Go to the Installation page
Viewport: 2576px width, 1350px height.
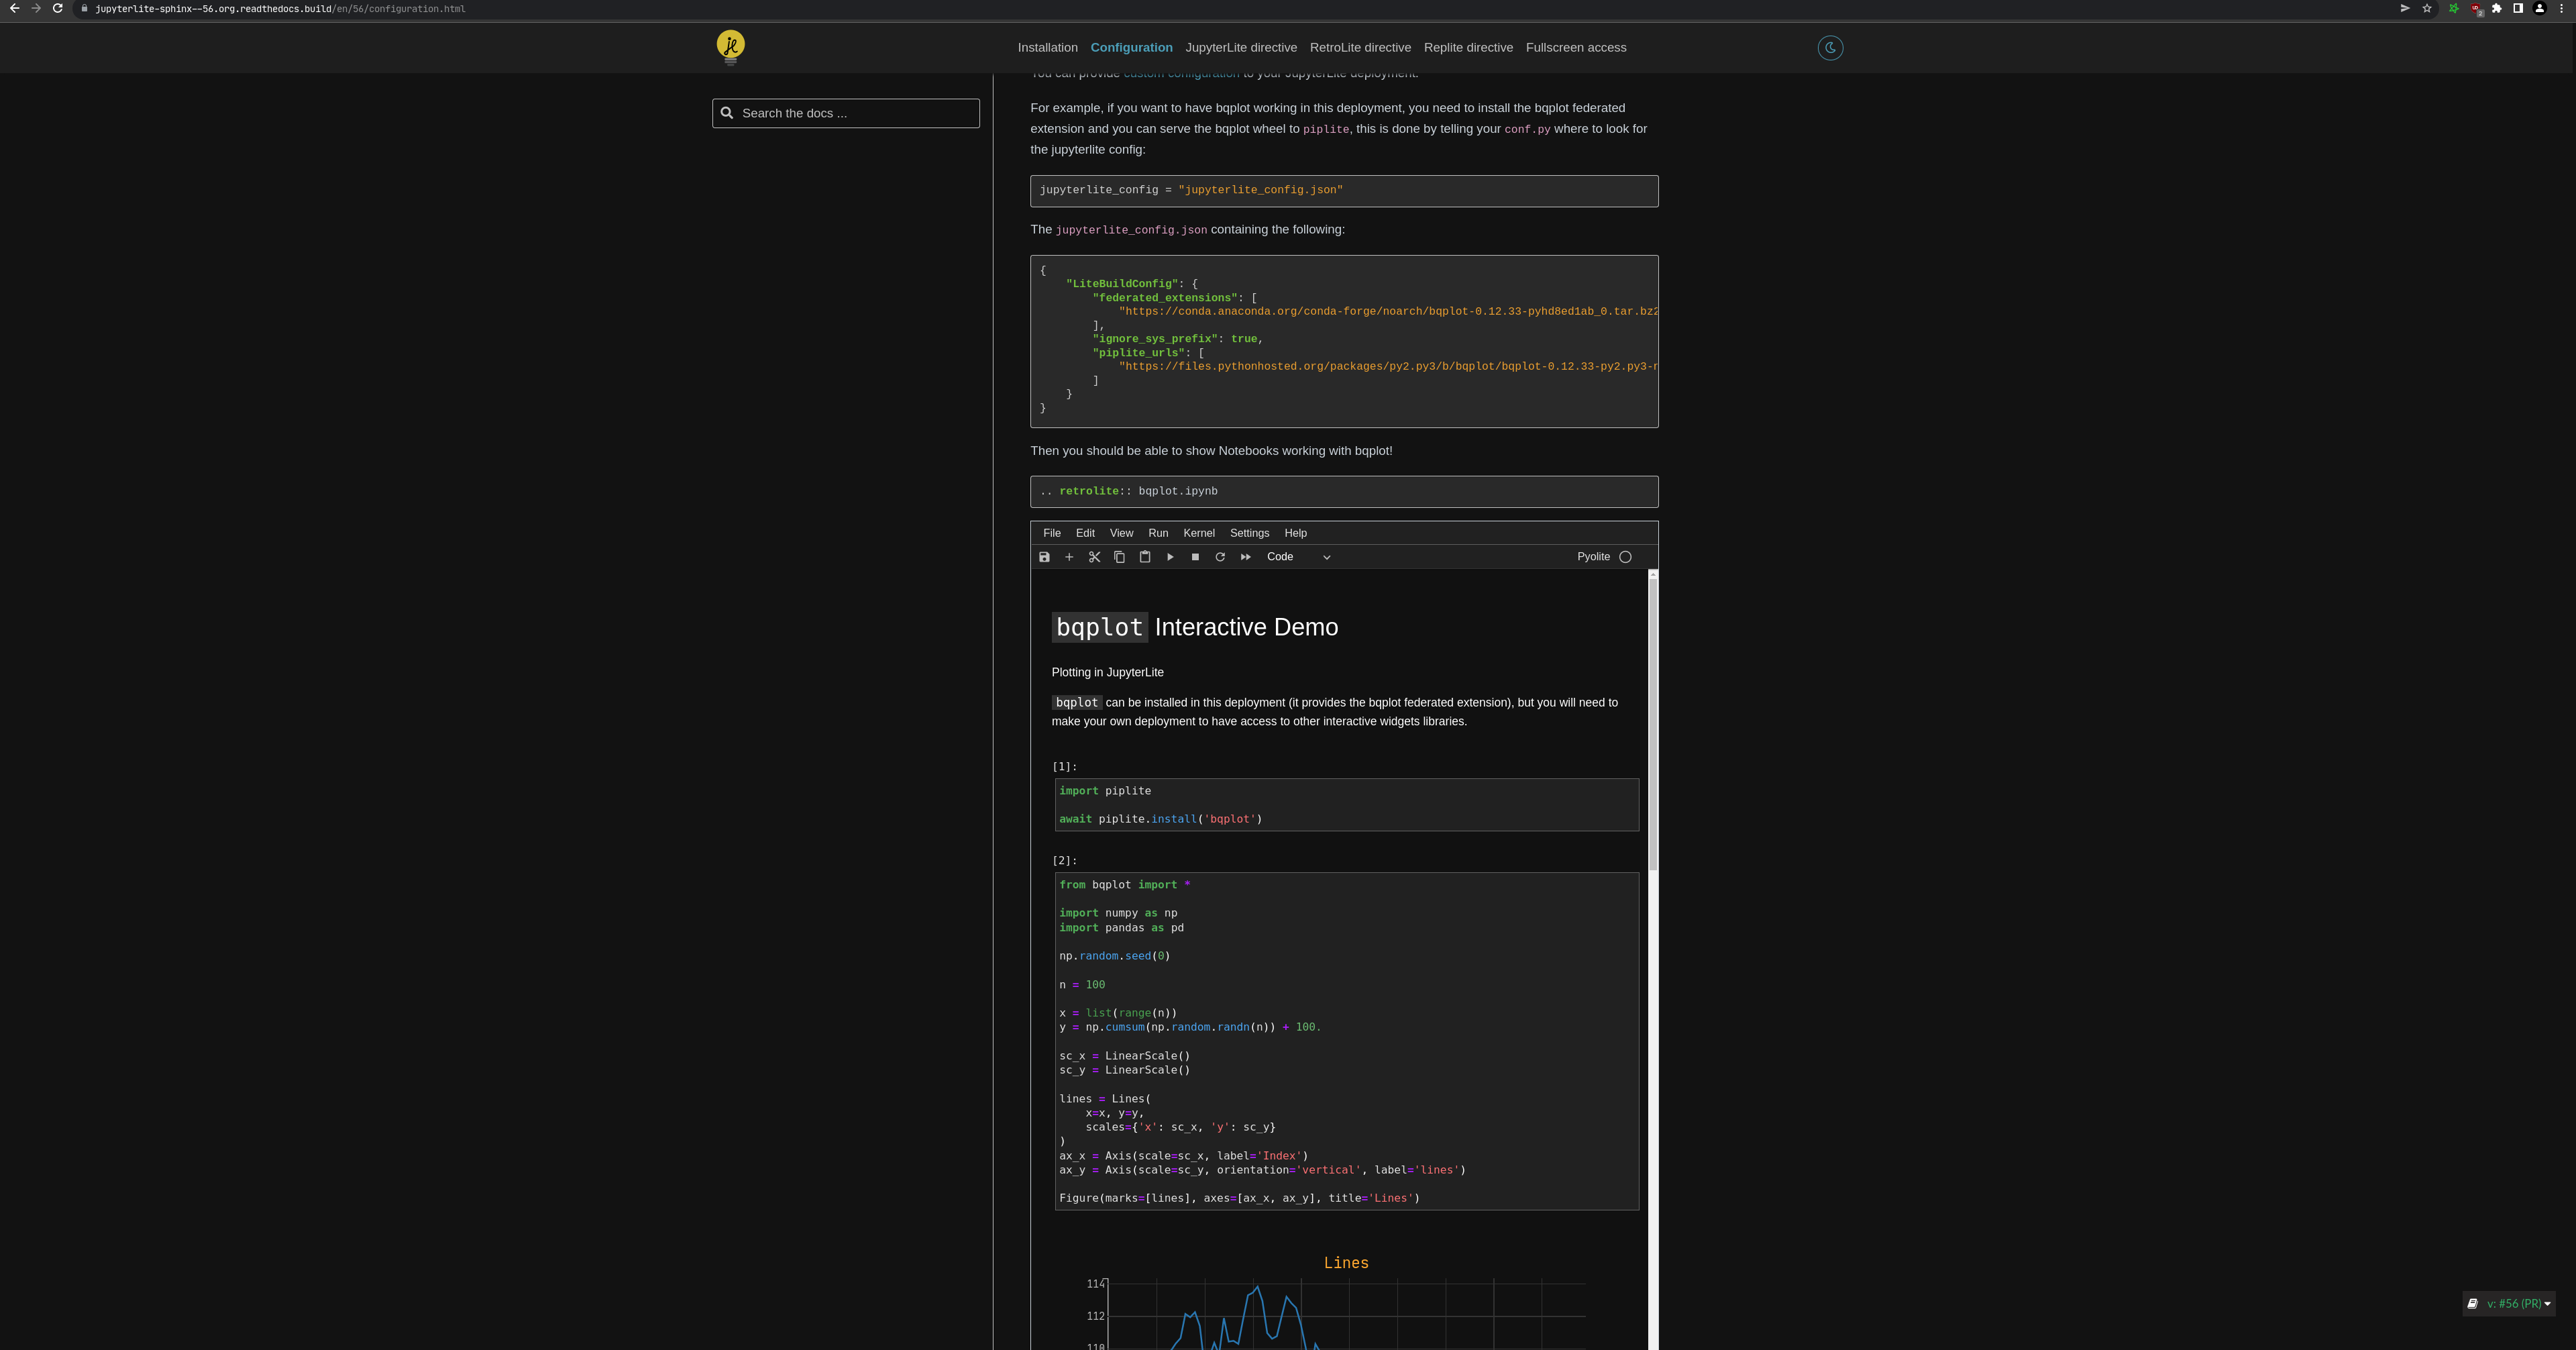coord(1047,48)
